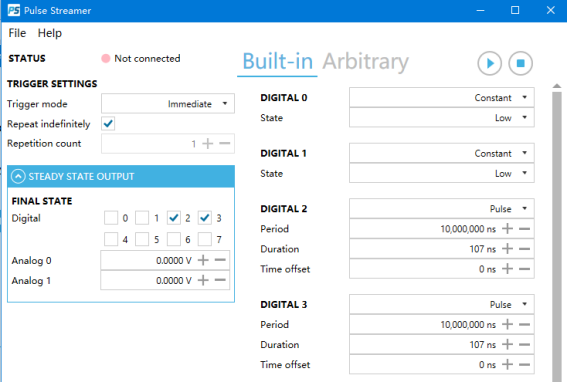Enable final state Digital channel 6
Viewport: 567px width, 383px height.
pyautogui.click(x=174, y=239)
